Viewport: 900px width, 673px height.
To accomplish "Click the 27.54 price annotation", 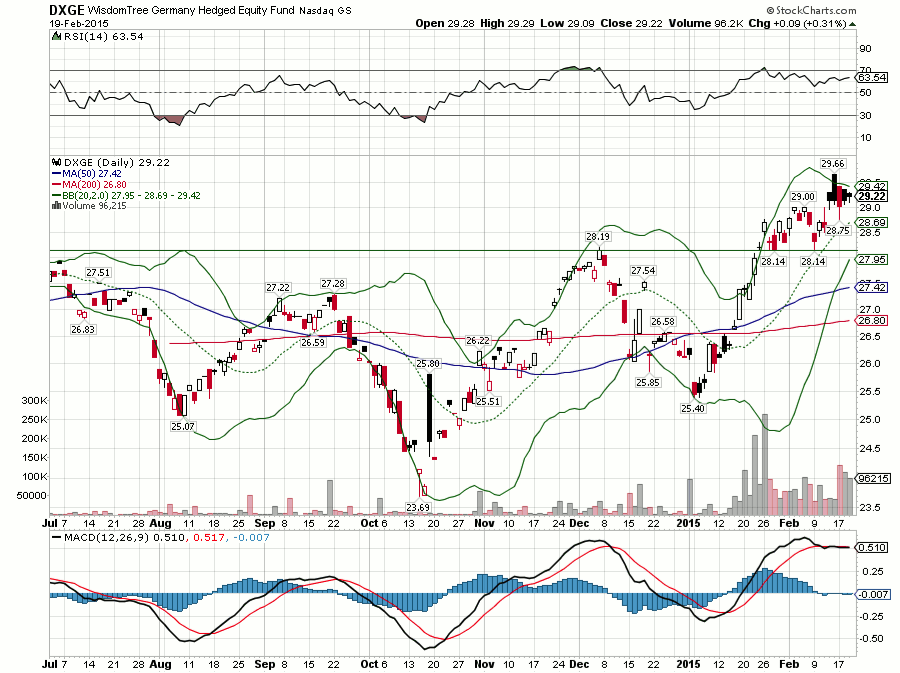I will 643,270.
